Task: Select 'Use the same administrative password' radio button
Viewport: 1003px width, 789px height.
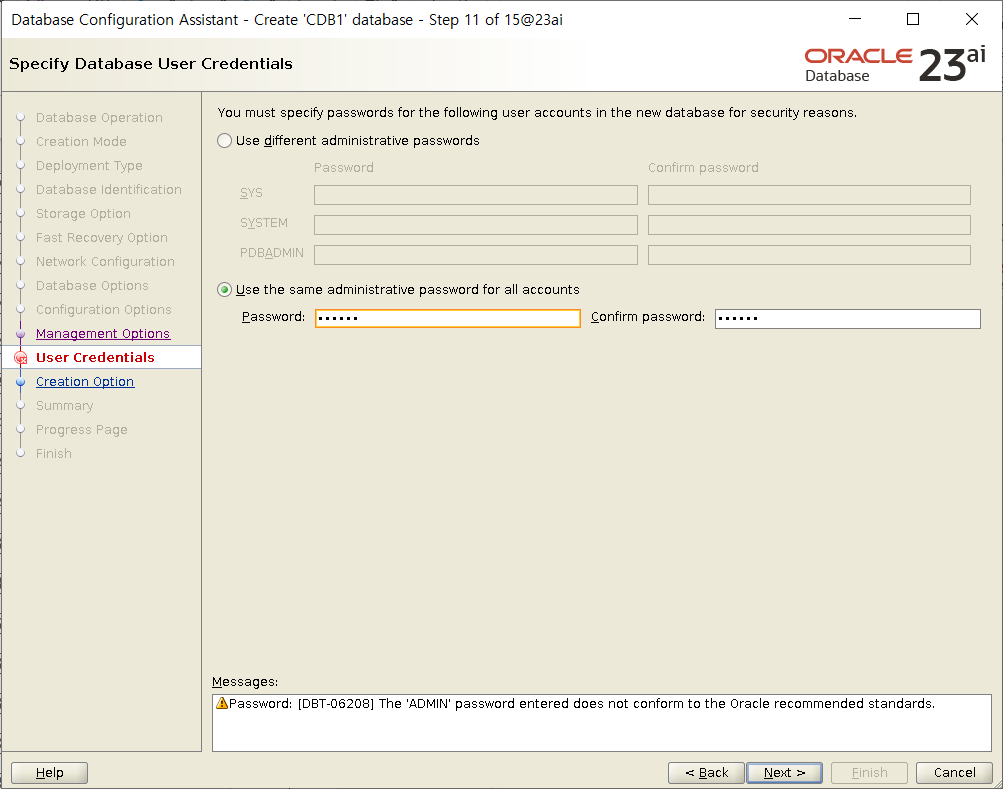Action: tap(225, 290)
